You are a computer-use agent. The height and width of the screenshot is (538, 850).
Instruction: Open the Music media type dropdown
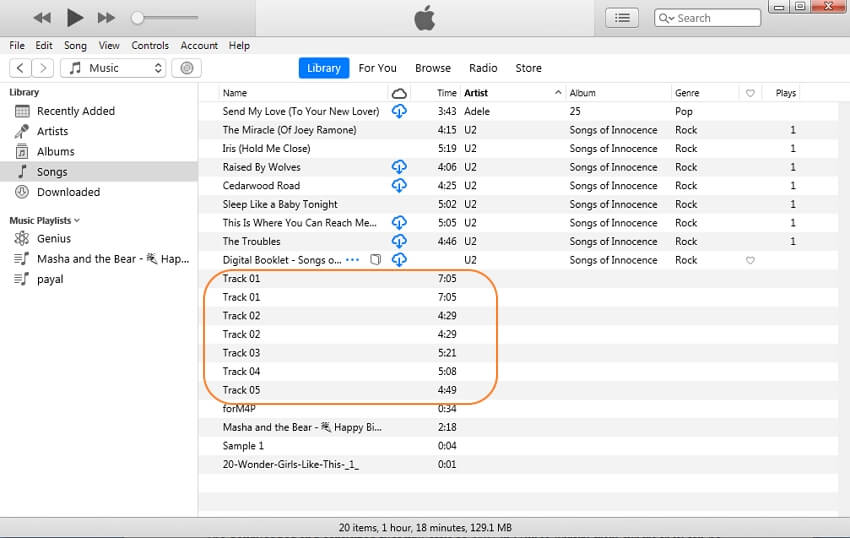click(x=113, y=68)
